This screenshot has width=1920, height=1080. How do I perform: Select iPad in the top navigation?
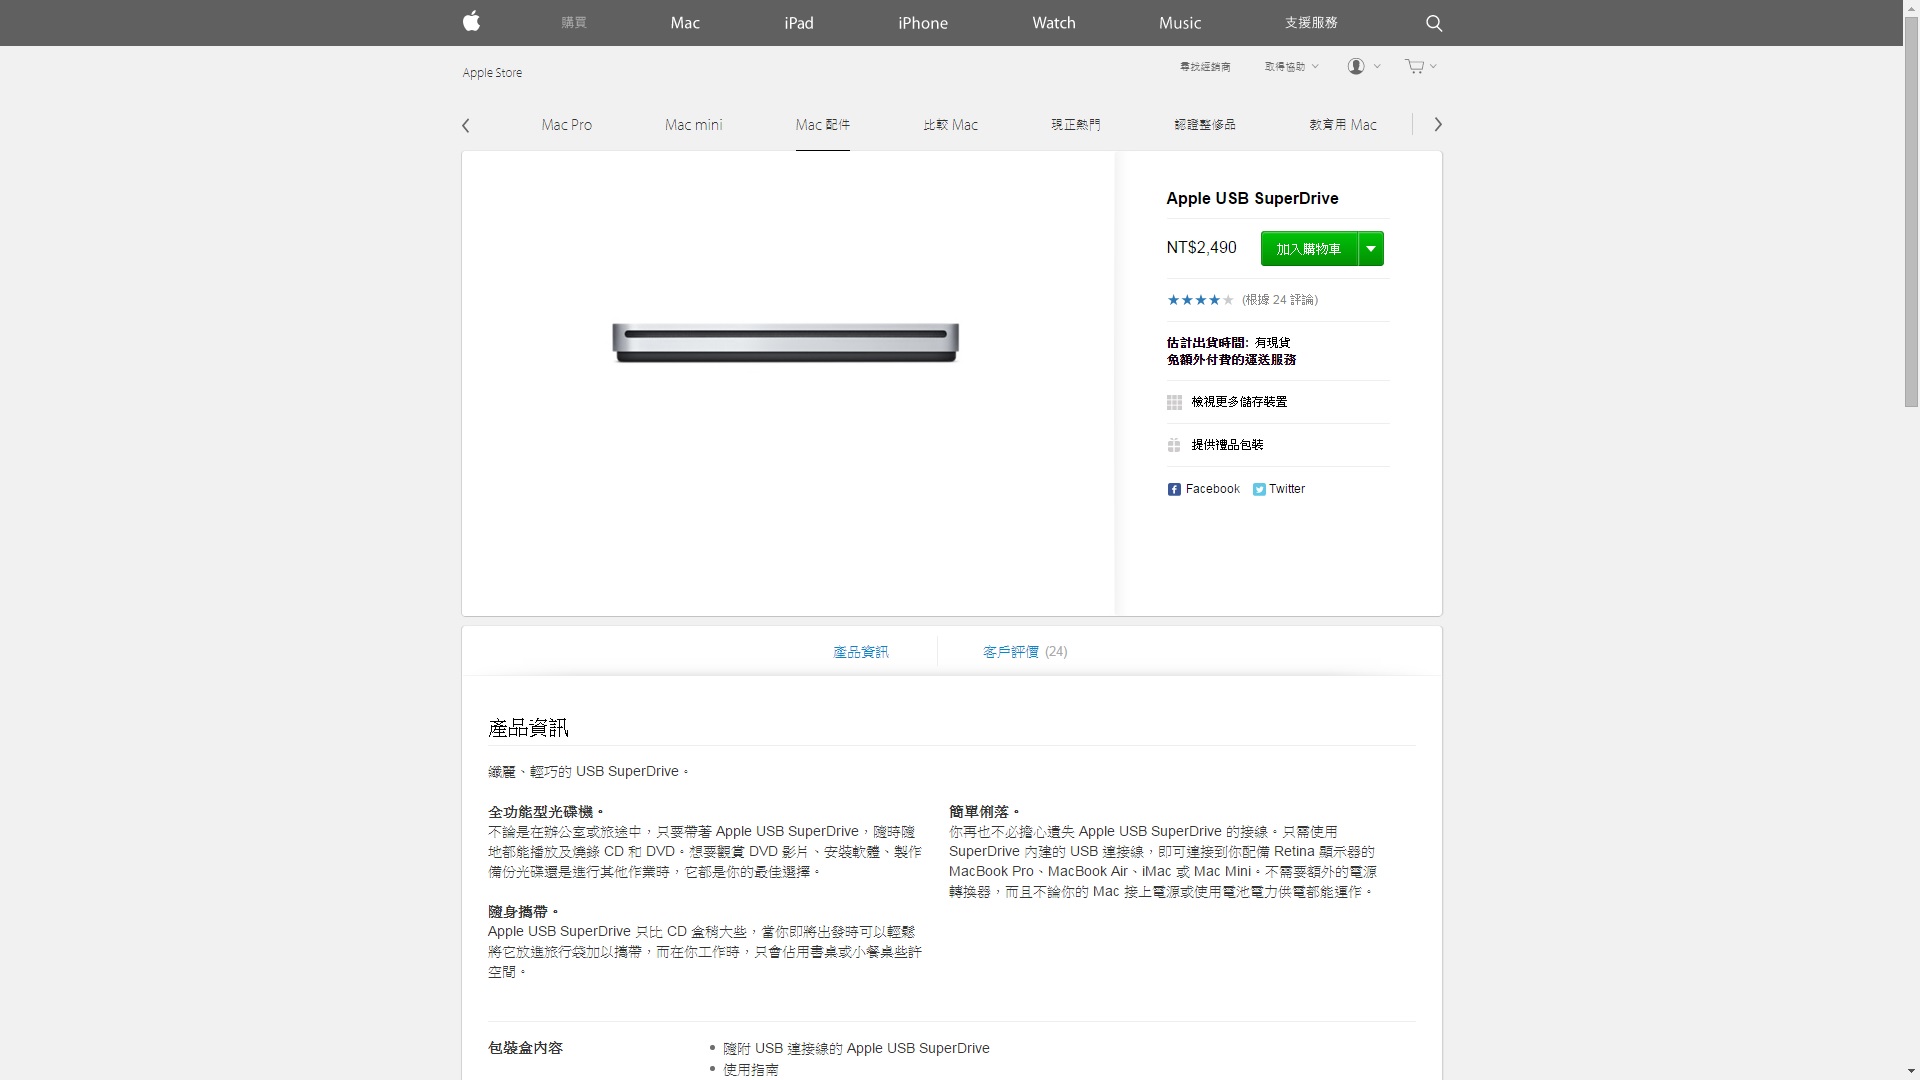click(x=799, y=23)
